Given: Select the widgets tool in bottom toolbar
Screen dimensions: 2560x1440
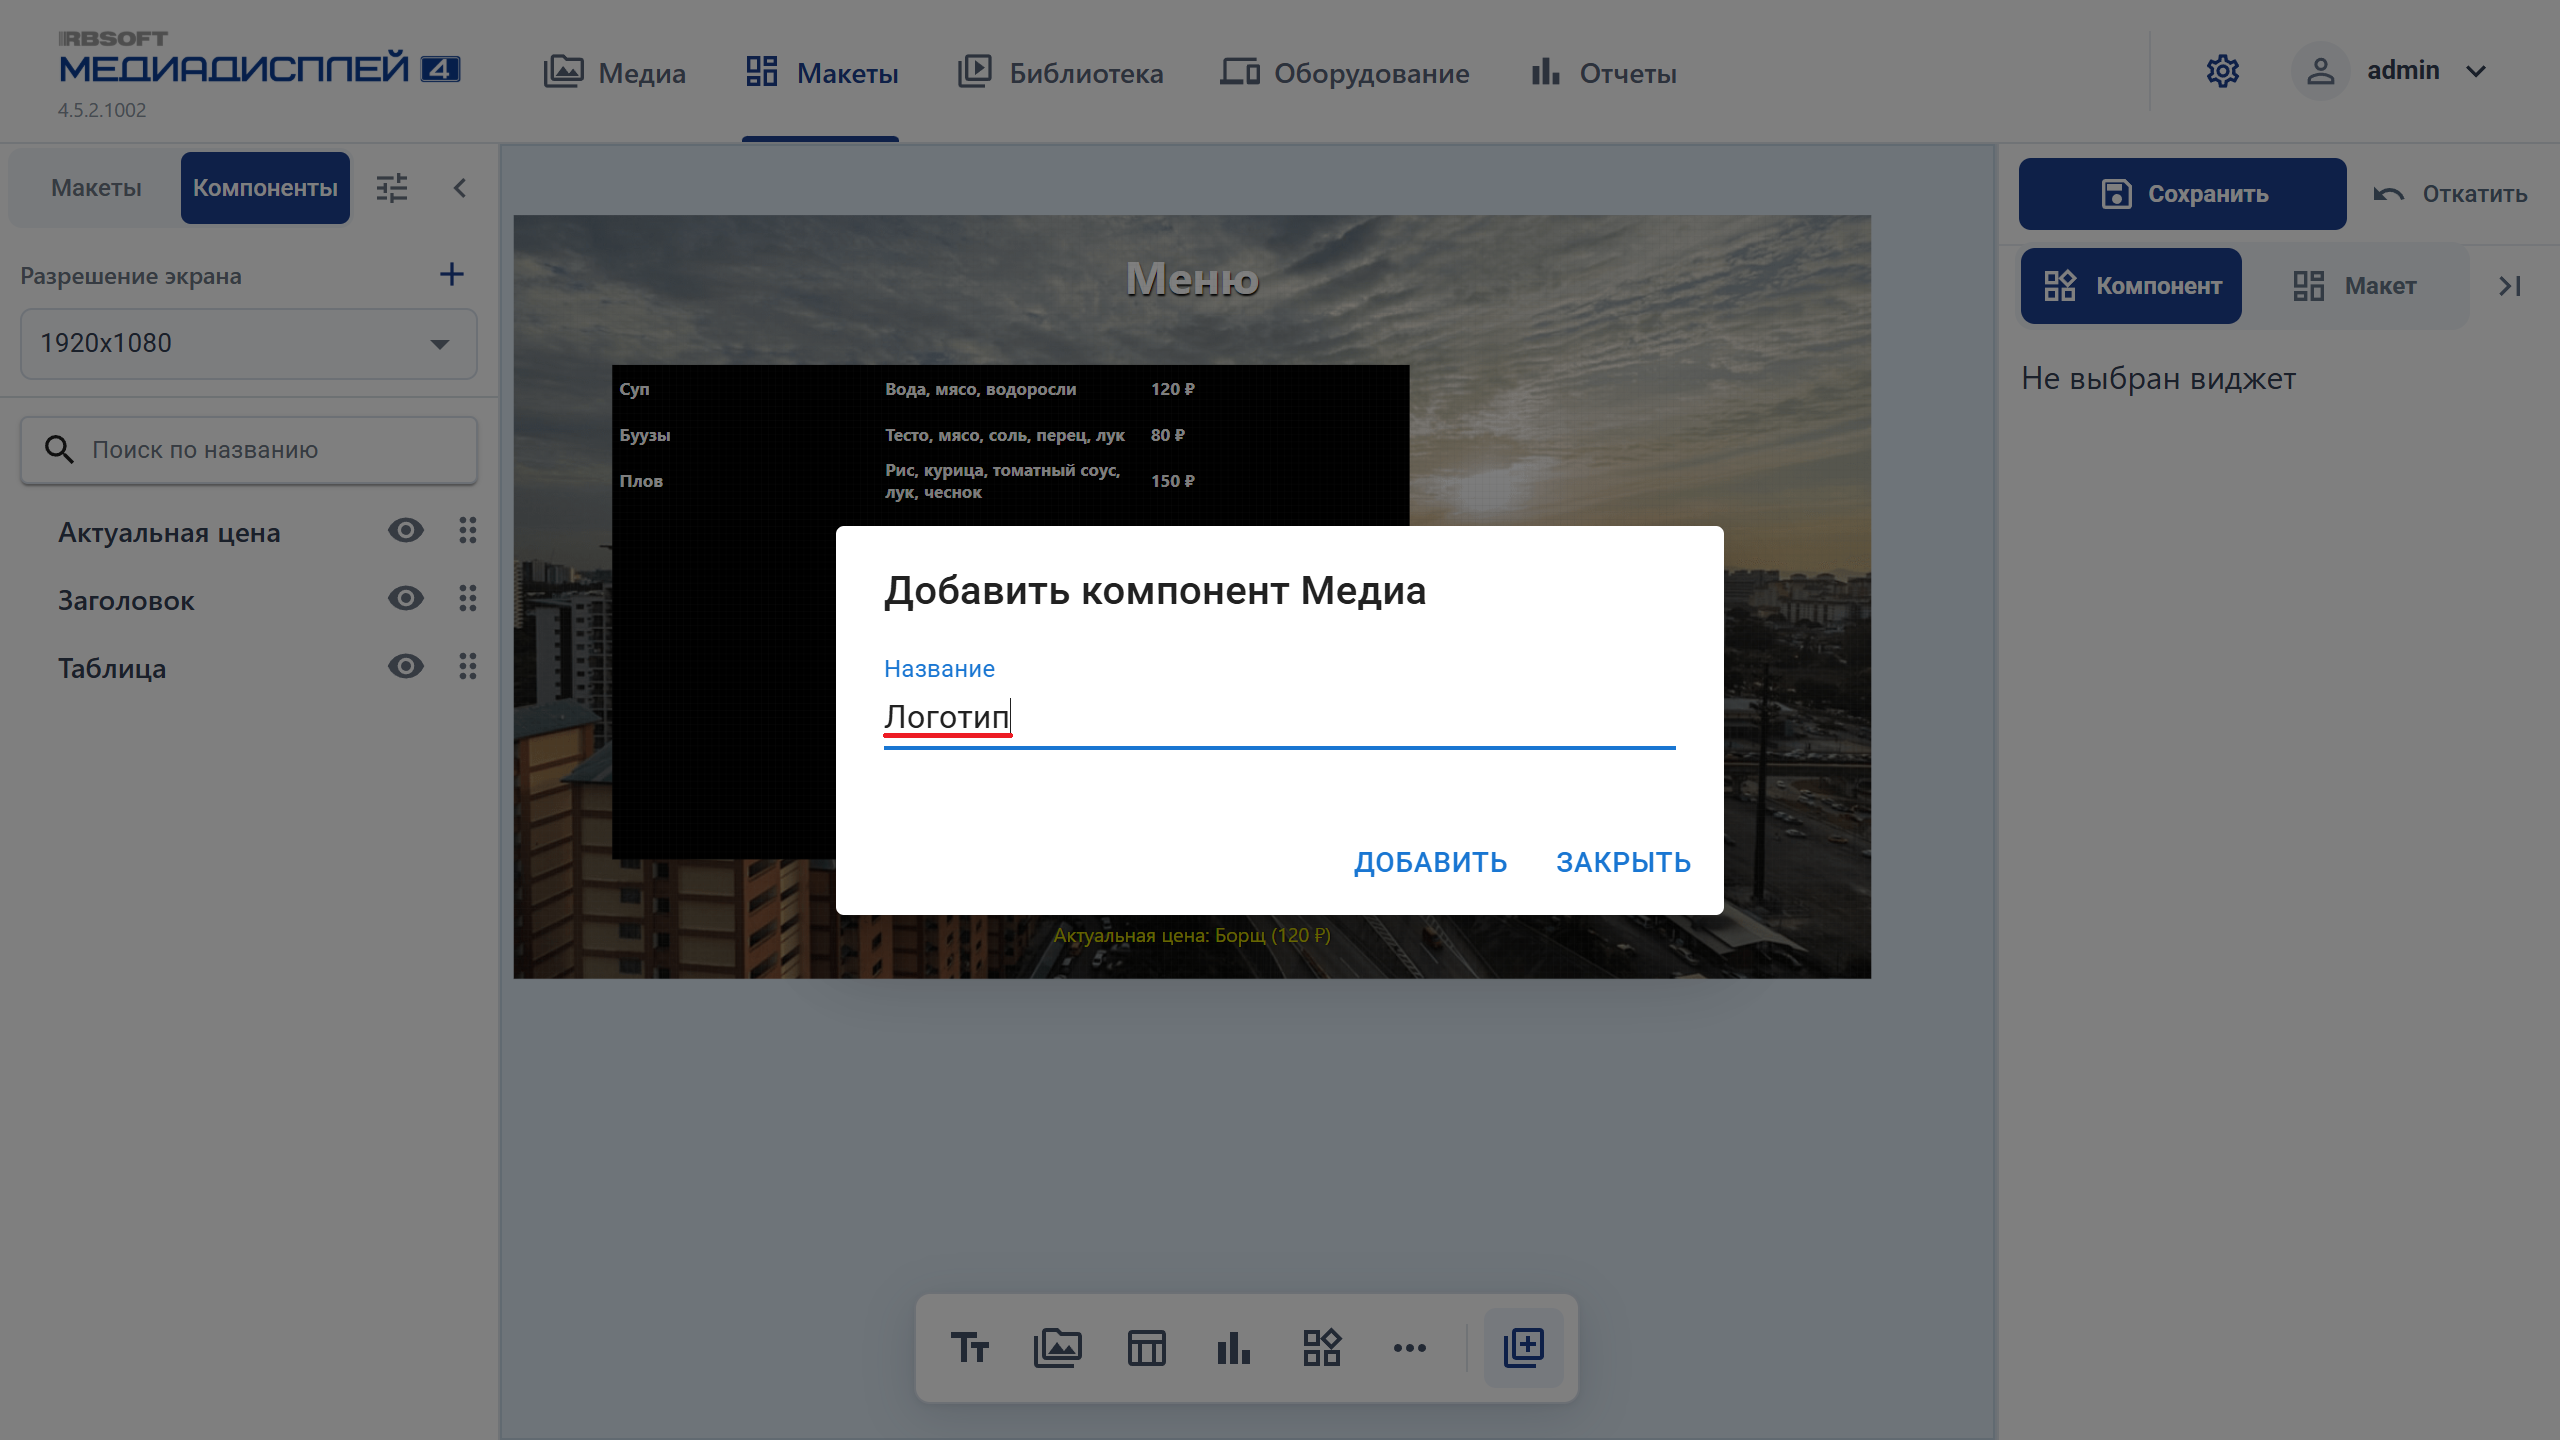Looking at the screenshot, I should coord(1321,1347).
